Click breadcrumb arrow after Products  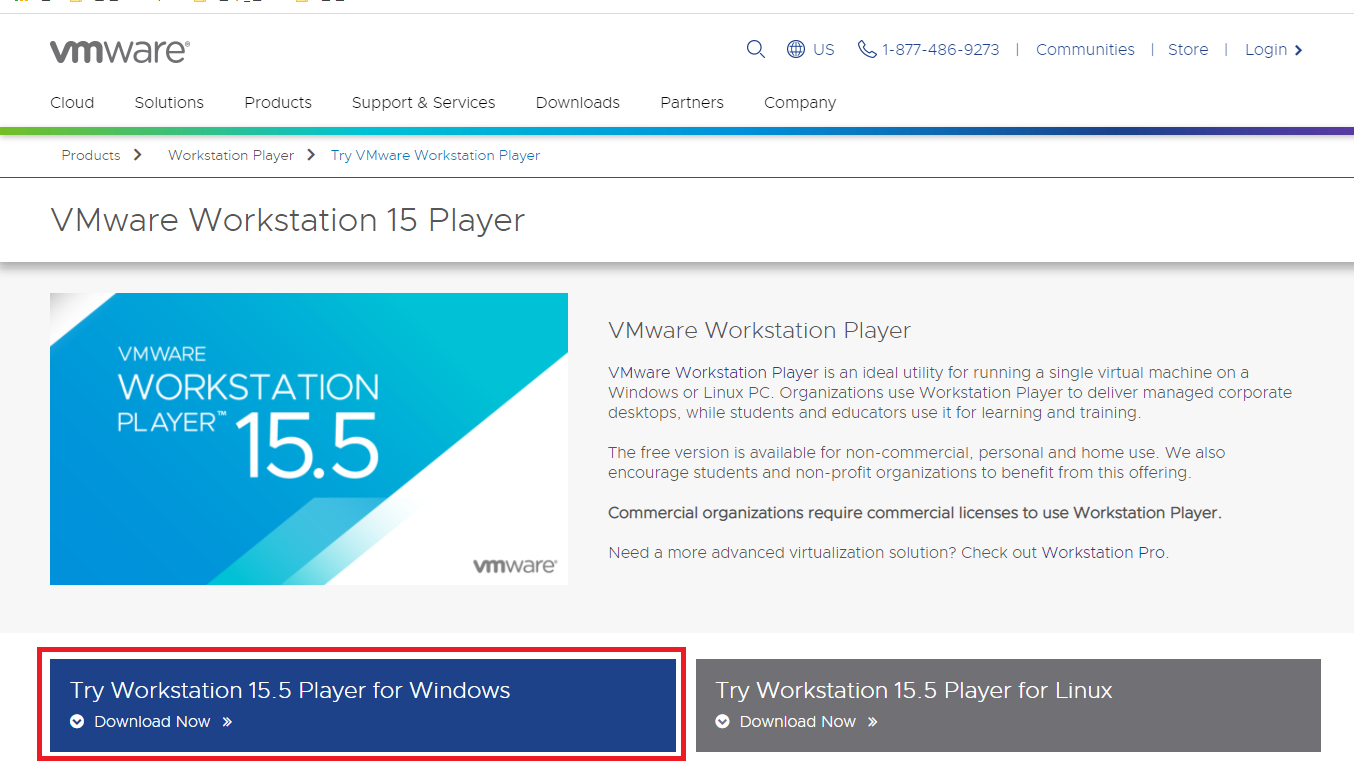click(x=137, y=155)
